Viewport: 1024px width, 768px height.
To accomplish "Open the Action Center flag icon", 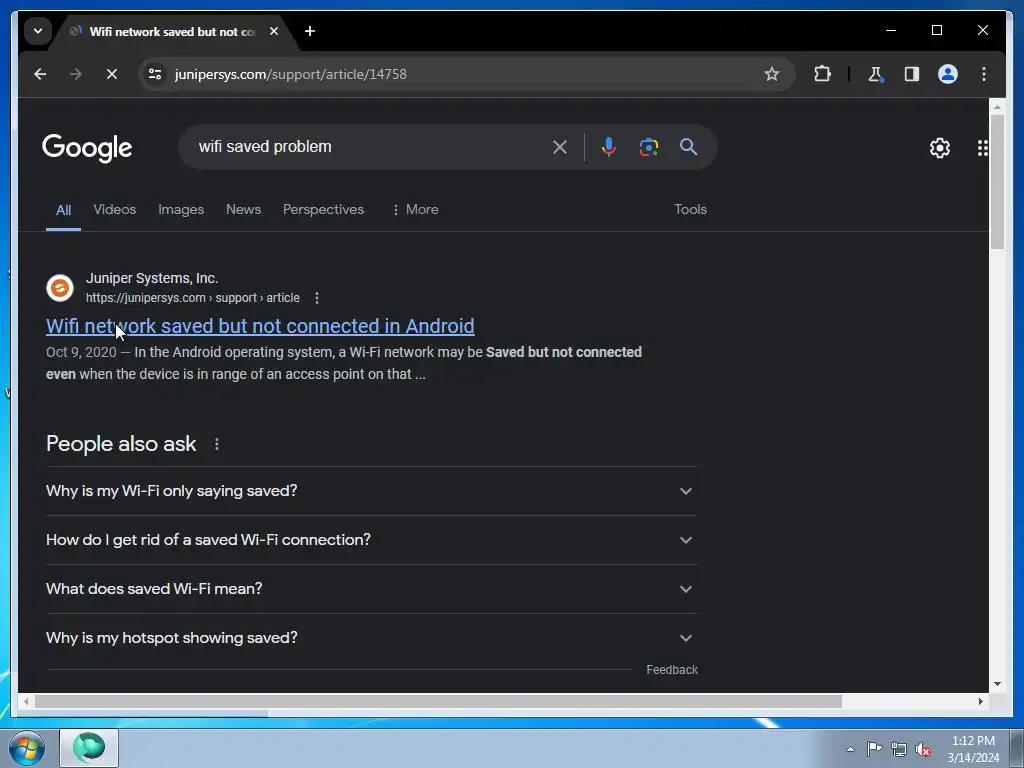I will [874, 749].
